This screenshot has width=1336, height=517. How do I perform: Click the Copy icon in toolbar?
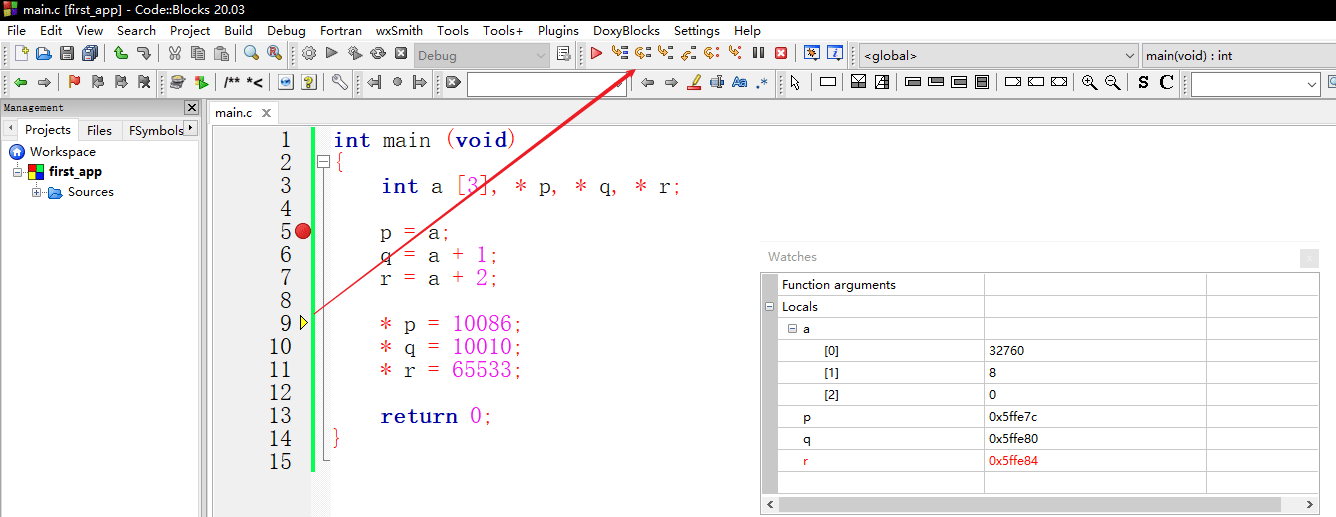point(198,53)
